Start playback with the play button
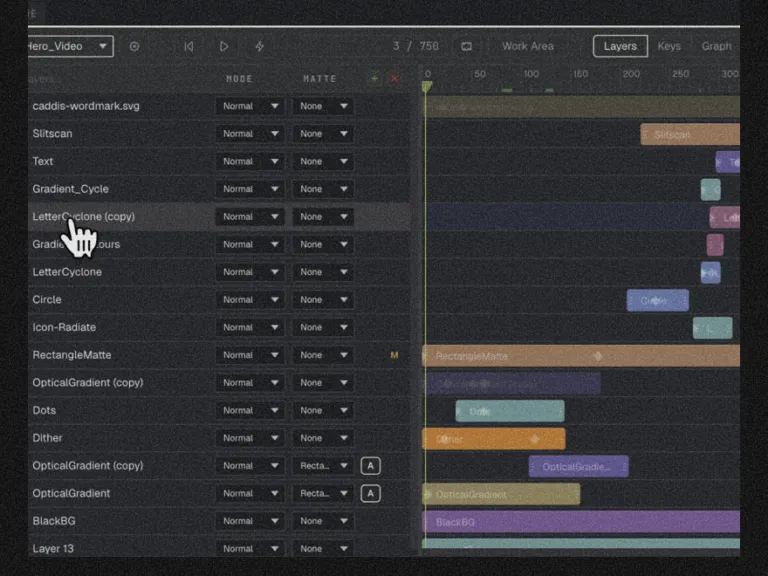This screenshot has height=576, width=768. (x=224, y=46)
